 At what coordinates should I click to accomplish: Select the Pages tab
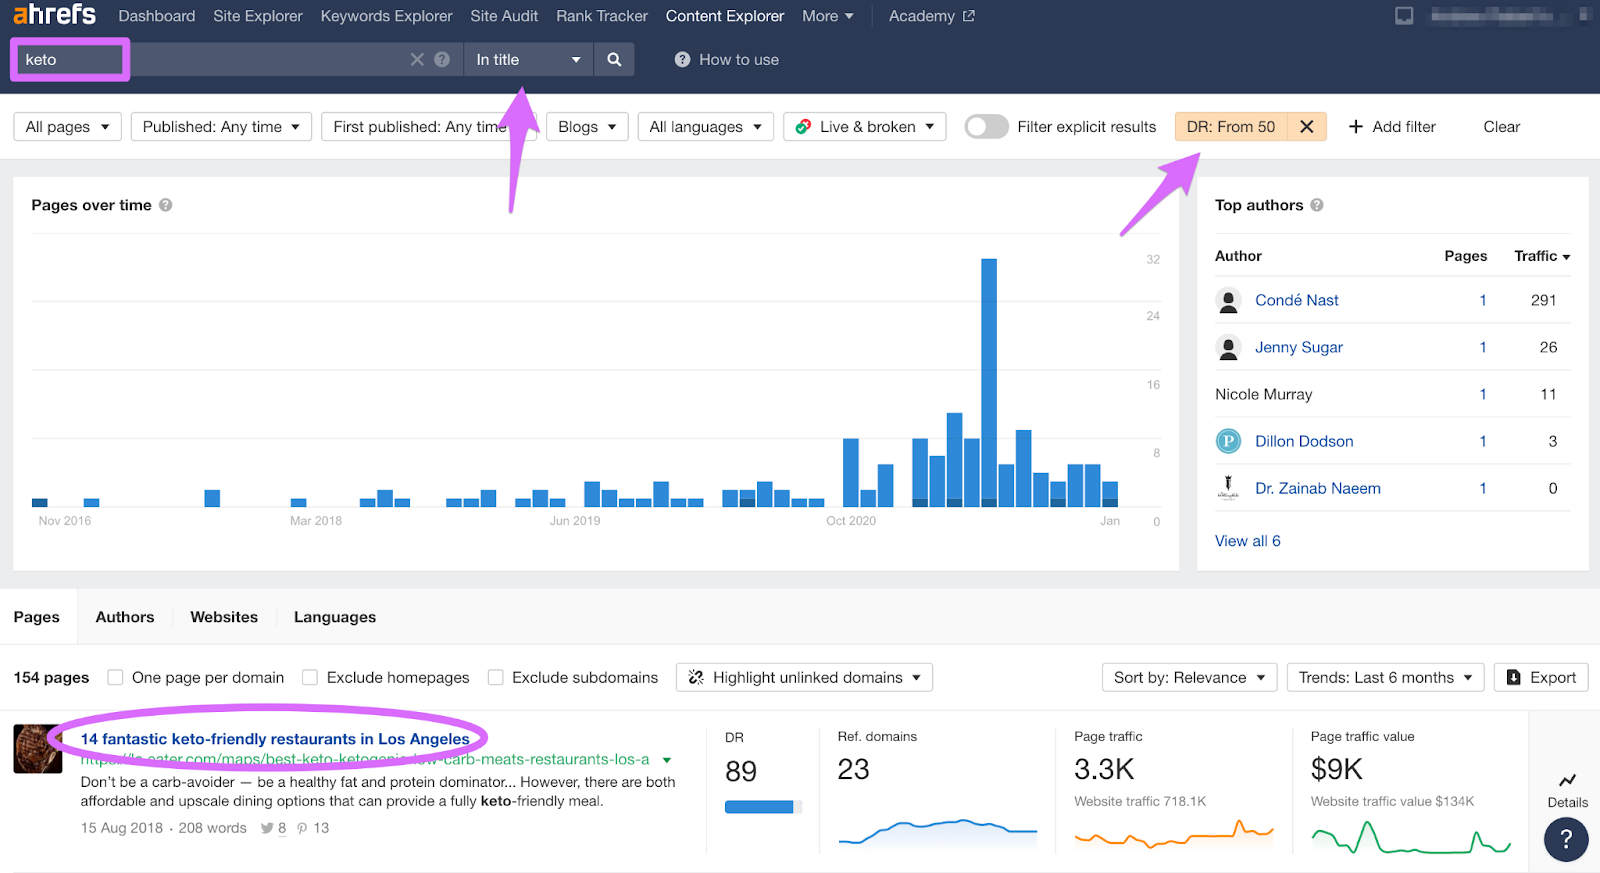point(37,617)
